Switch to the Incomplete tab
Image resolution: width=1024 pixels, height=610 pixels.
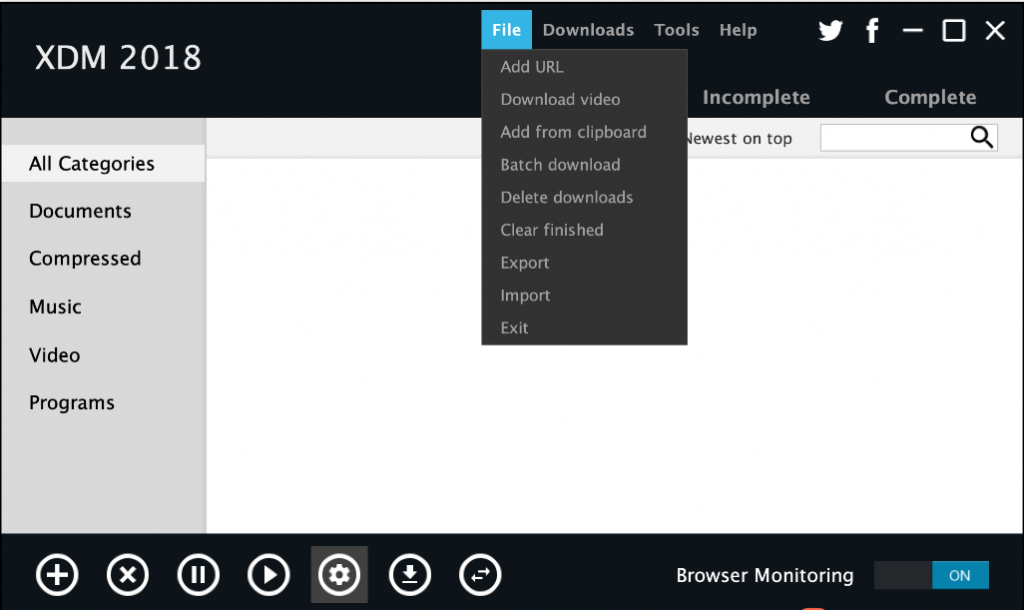pyautogui.click(x=756, y=97)
